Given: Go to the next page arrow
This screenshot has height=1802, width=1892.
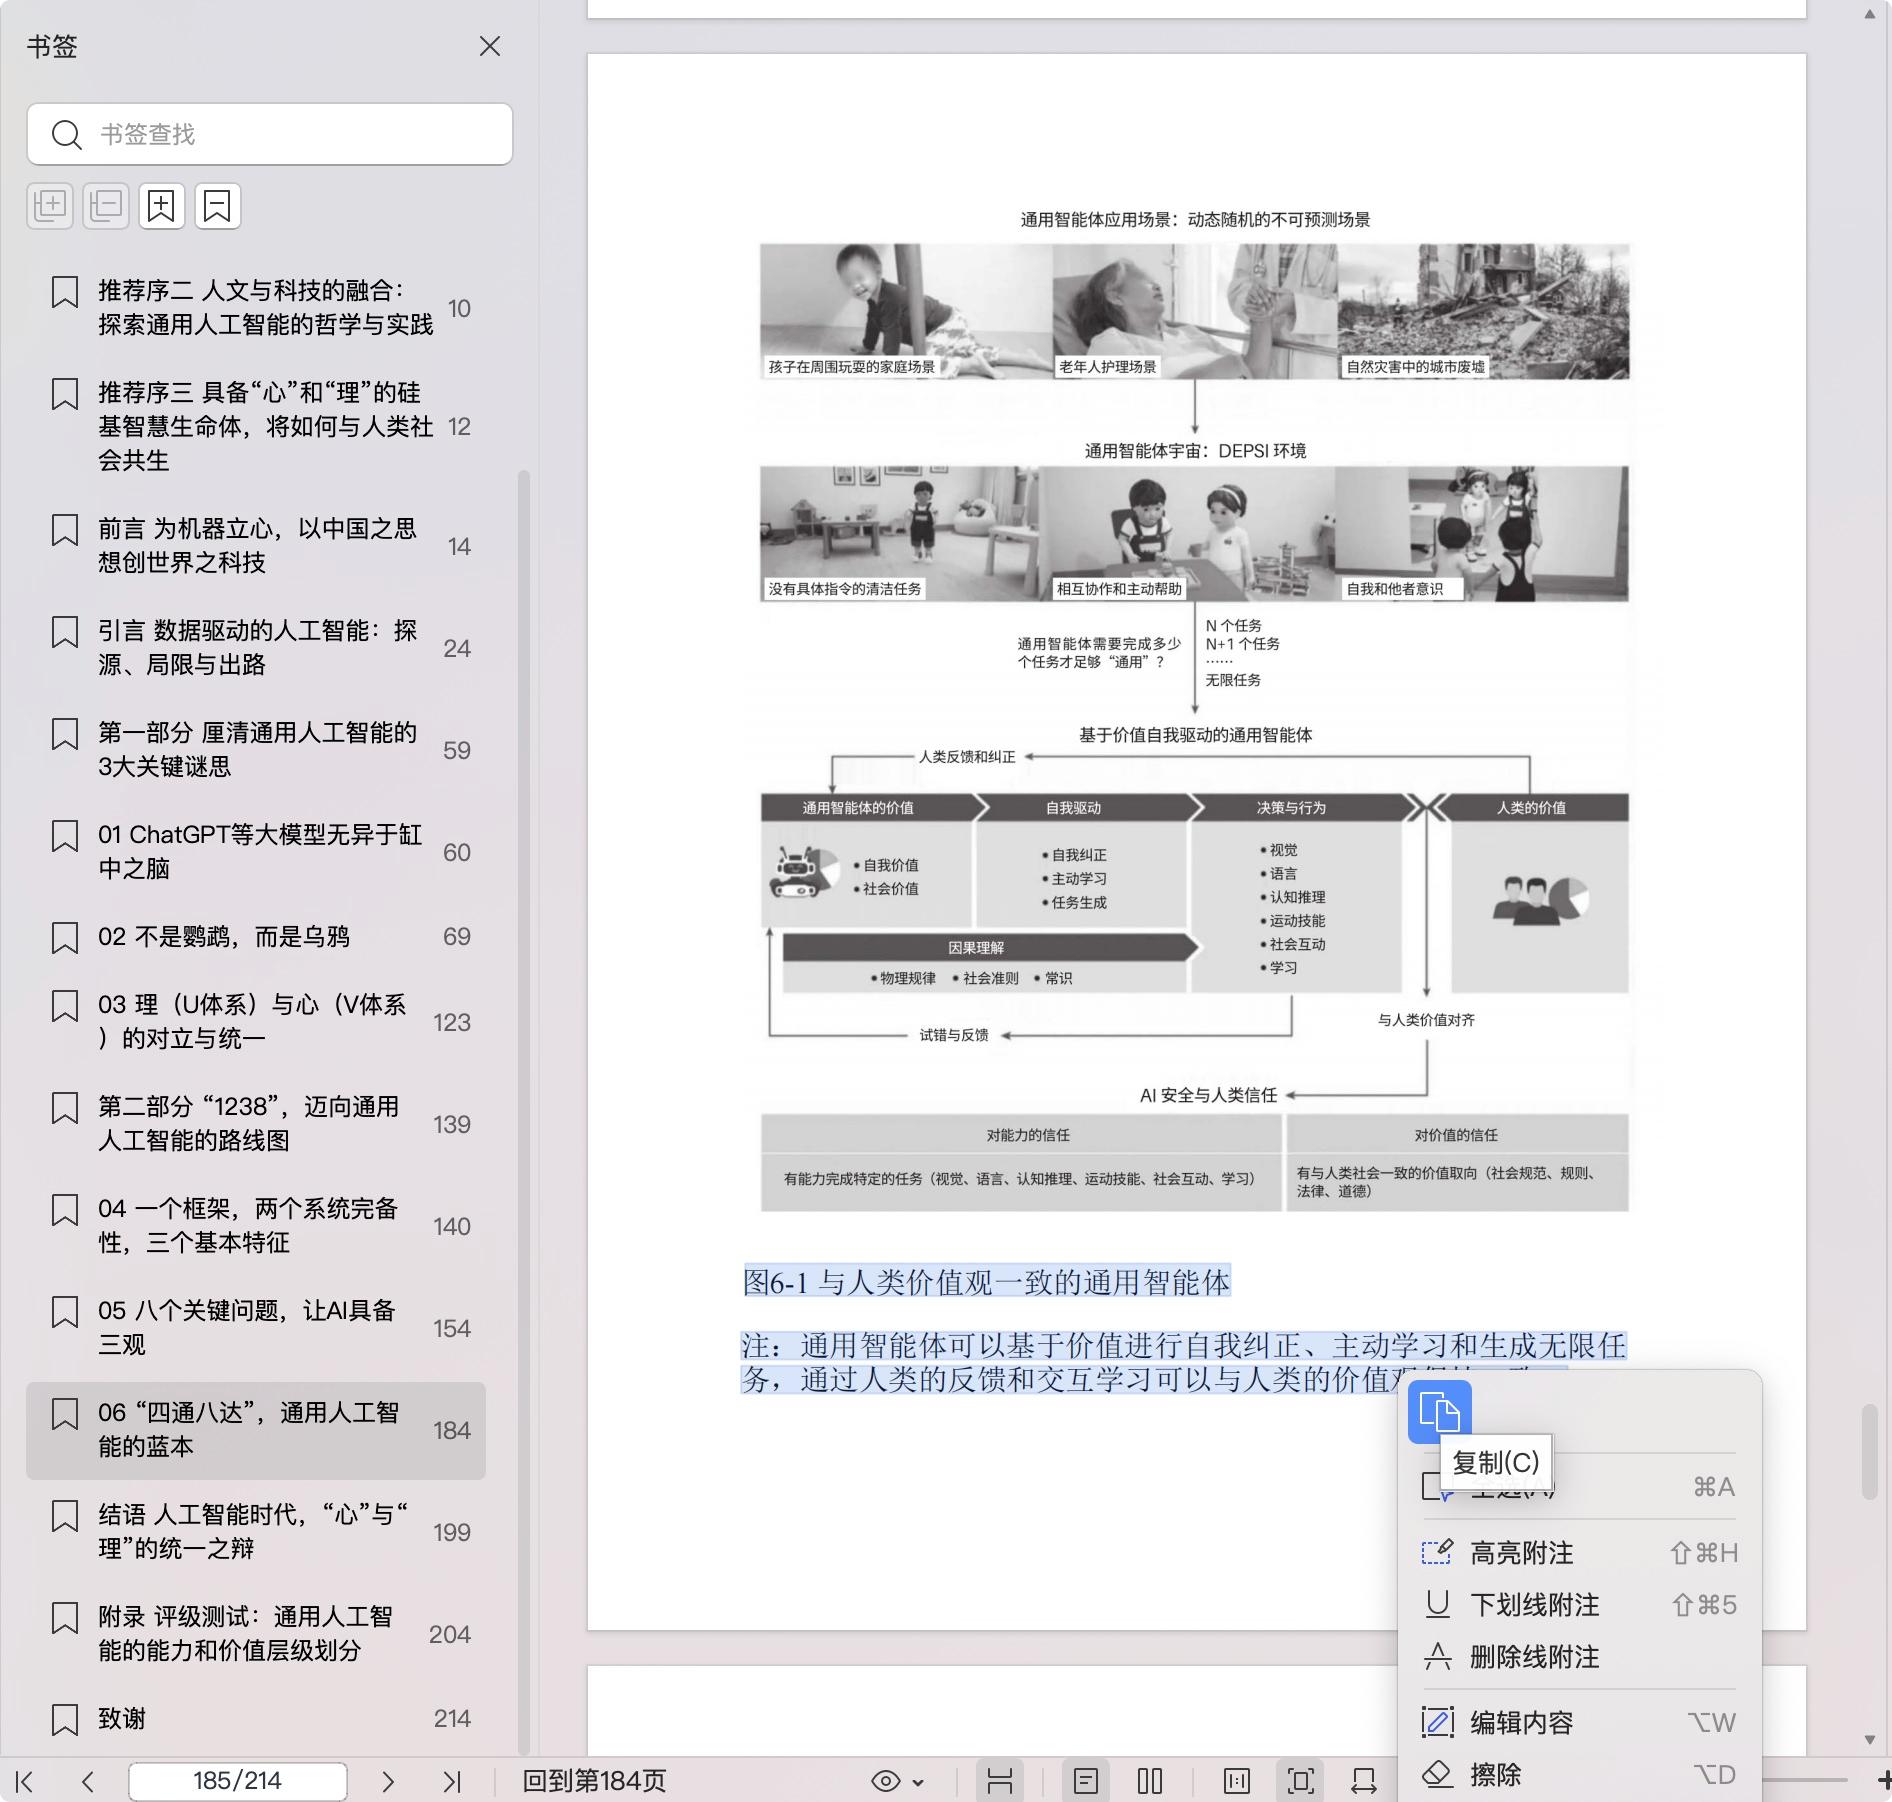Looking at the screenshot, I should click(388, 1781).
